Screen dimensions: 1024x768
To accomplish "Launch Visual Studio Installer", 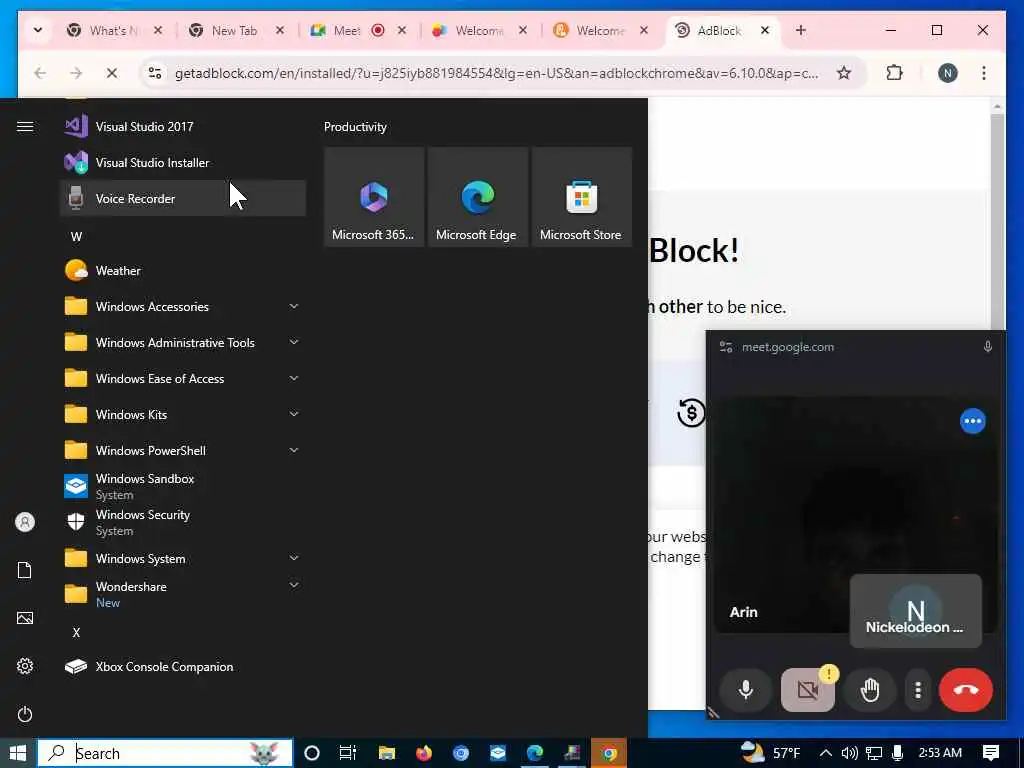I will click(183, 163).
